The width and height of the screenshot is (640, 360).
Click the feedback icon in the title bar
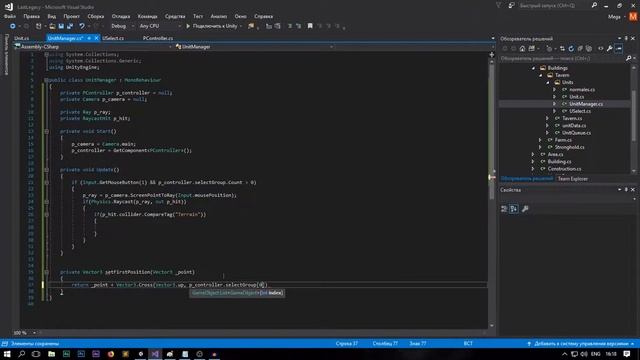(511, 5)
